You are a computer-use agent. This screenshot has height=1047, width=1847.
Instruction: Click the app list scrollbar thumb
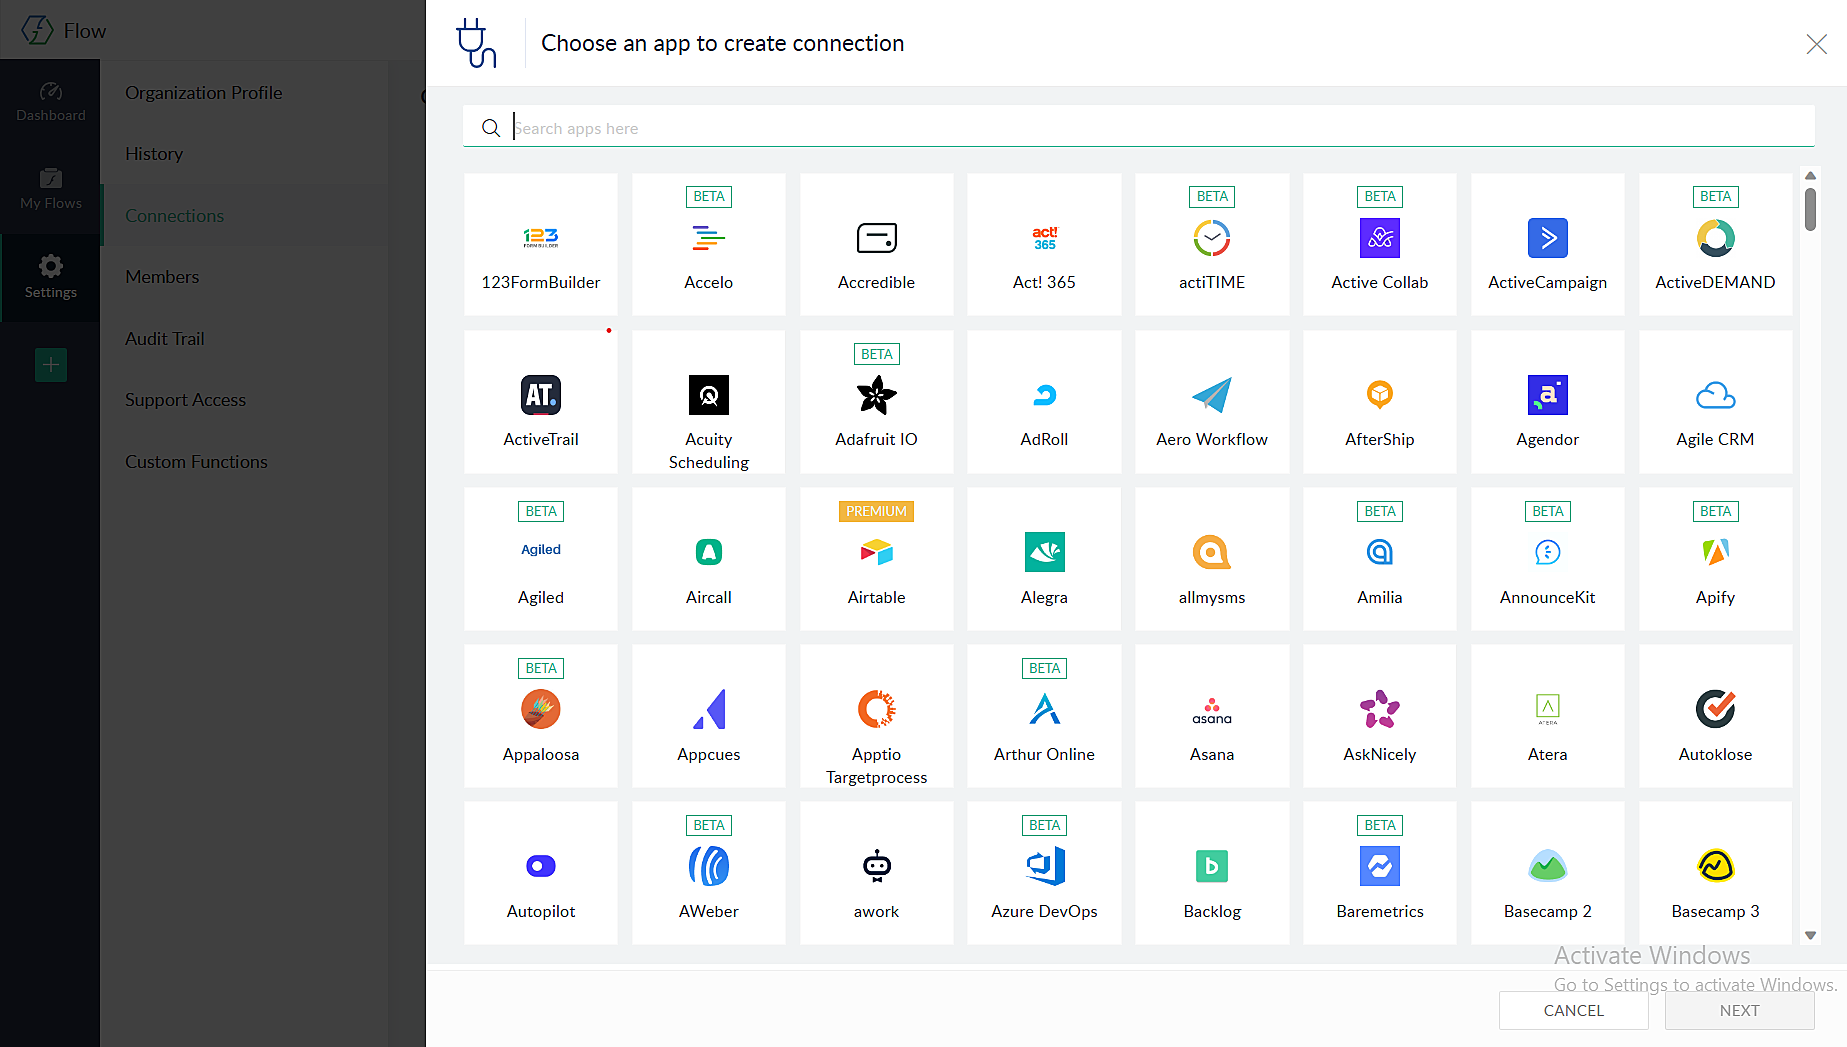(x=1810, y=209)
